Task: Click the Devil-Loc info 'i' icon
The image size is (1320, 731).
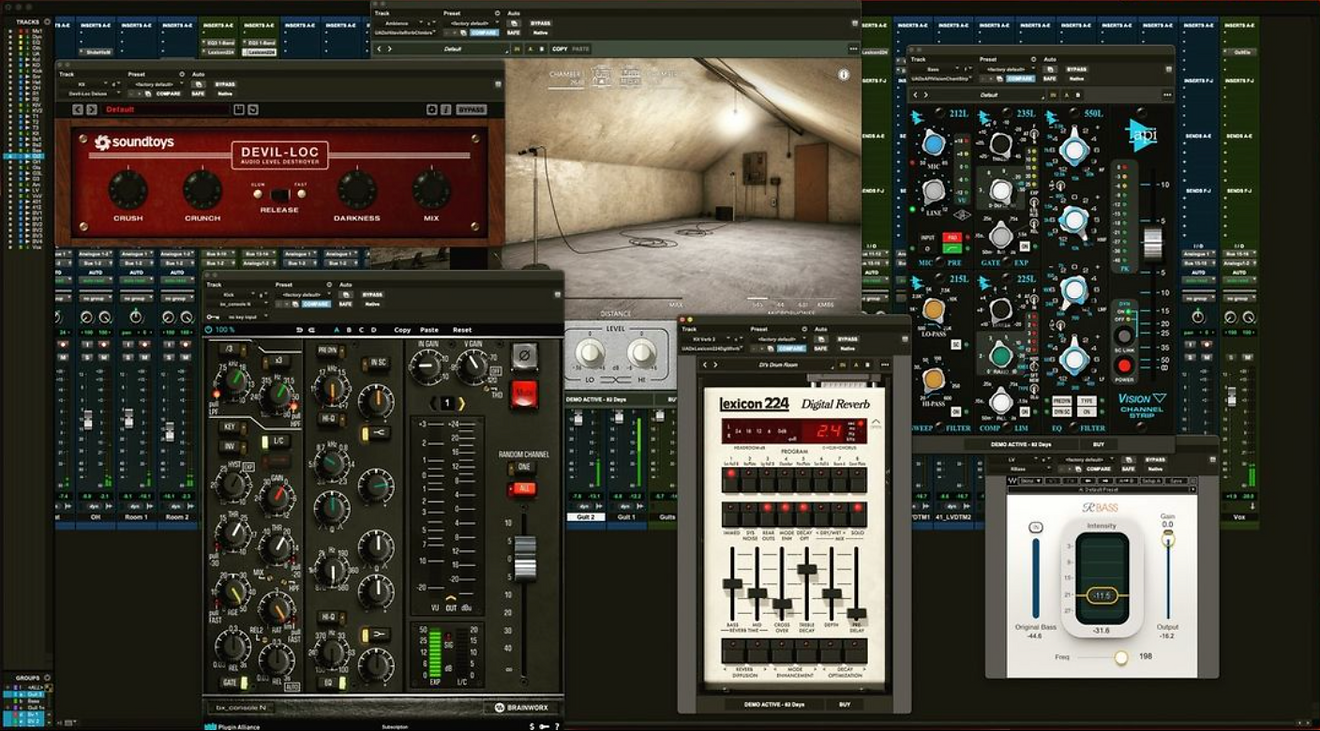Action: [x=446, y=109]
